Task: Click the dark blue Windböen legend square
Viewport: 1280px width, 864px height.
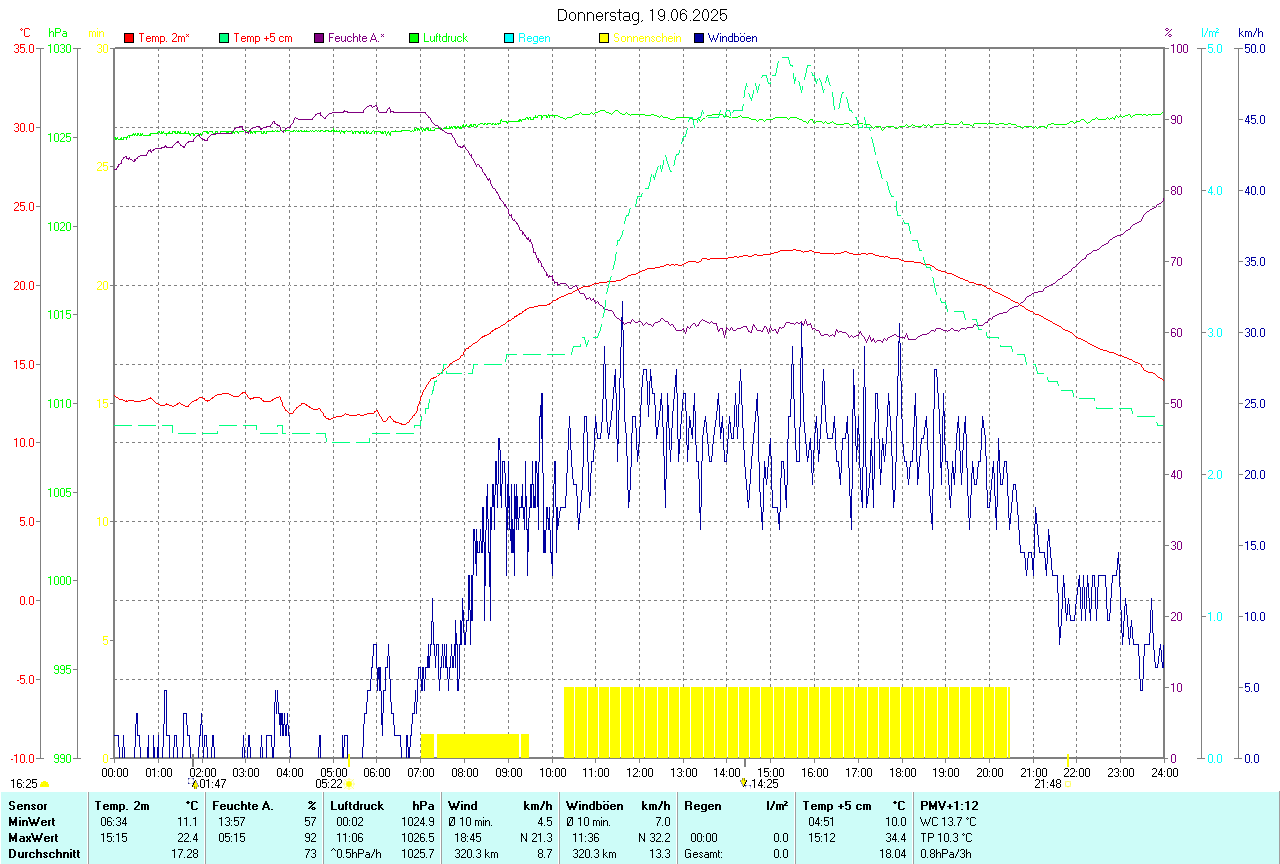Action: (699, 38)
